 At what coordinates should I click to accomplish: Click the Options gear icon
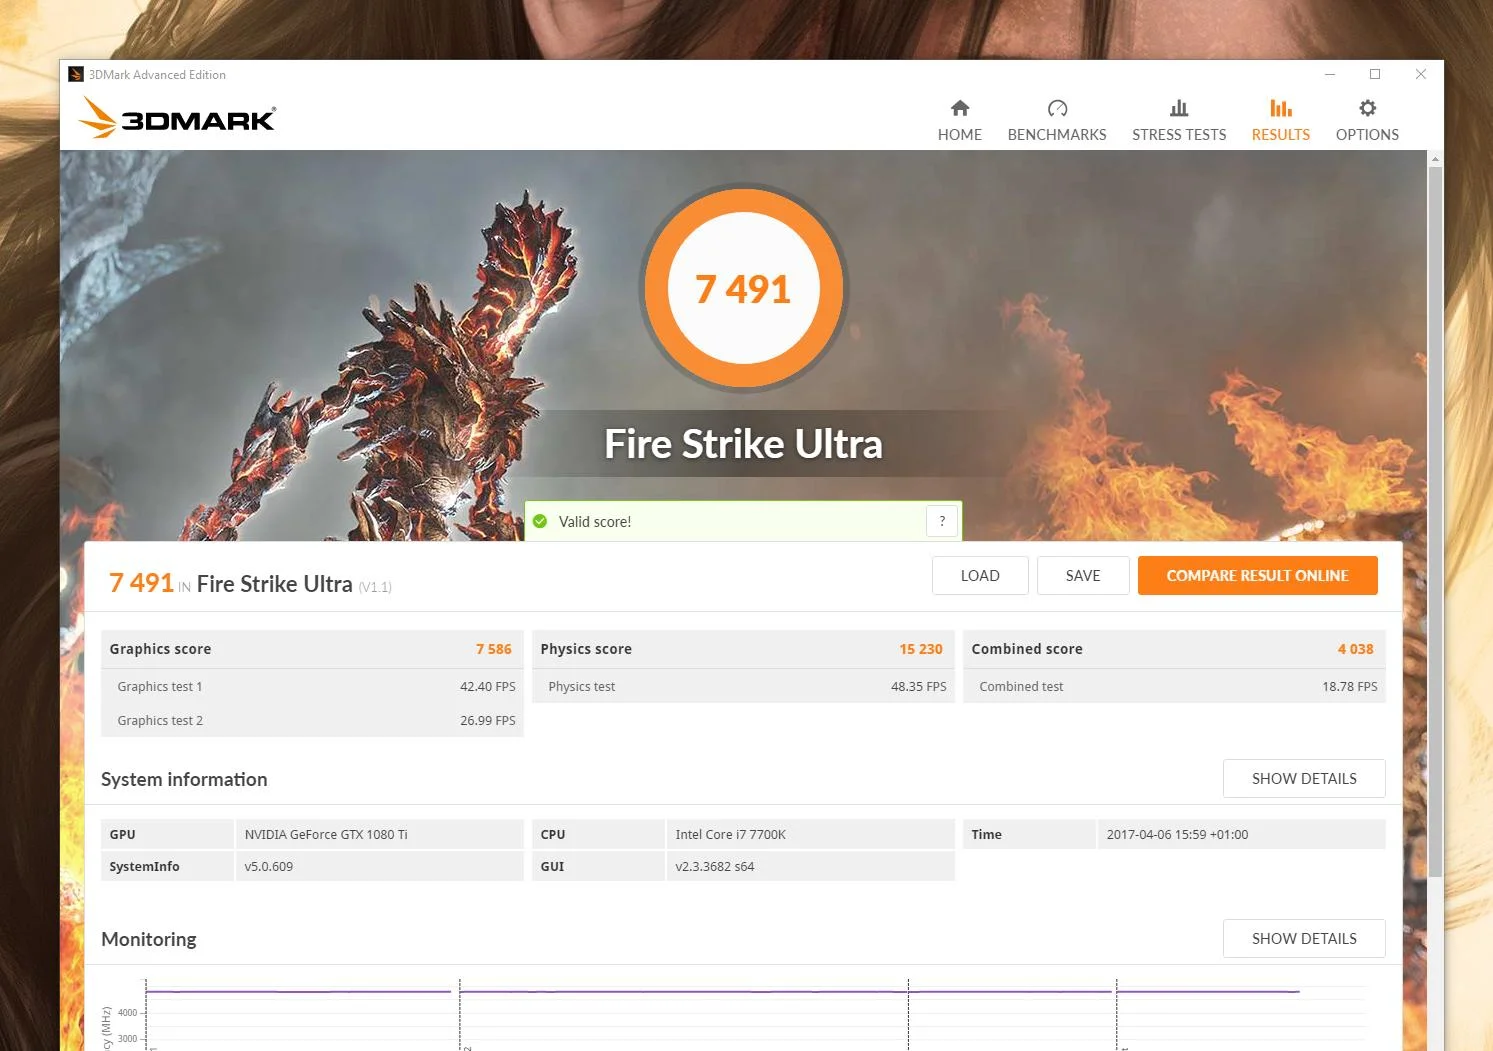(1367, 108)
